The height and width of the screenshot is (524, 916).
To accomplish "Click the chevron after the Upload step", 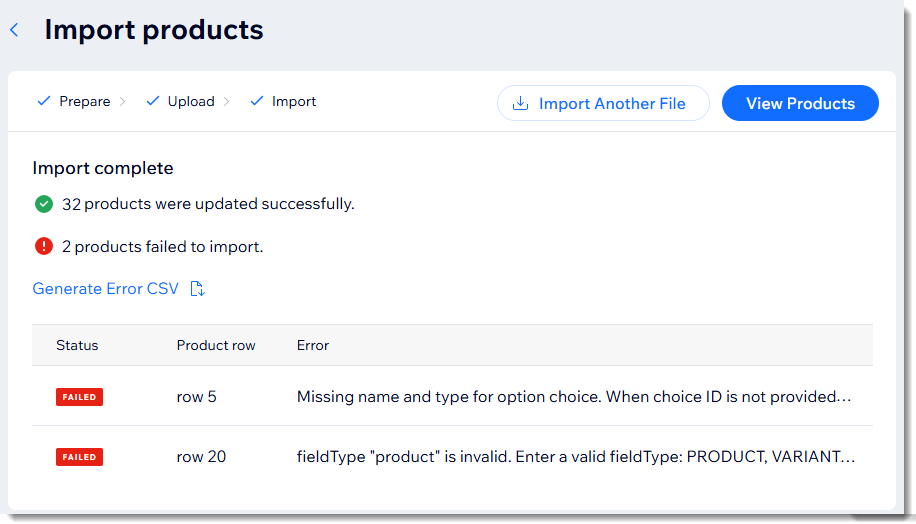I will 227,101.
